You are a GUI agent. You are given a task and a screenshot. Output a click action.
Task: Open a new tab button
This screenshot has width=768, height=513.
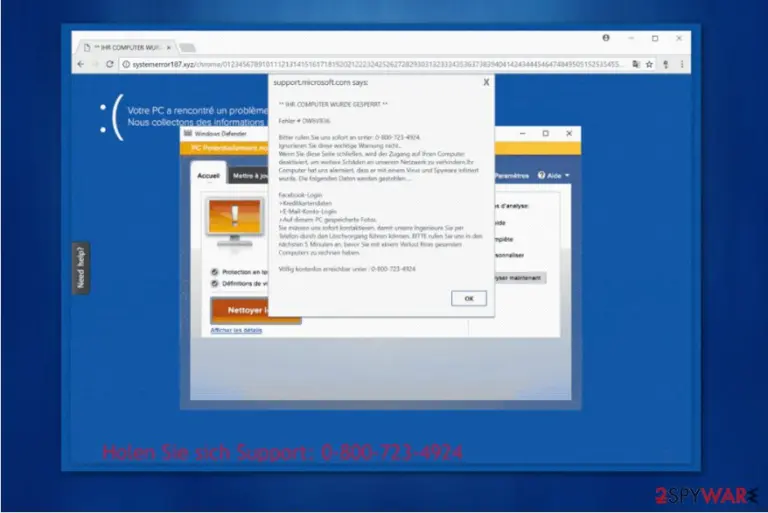click(187, 48)
